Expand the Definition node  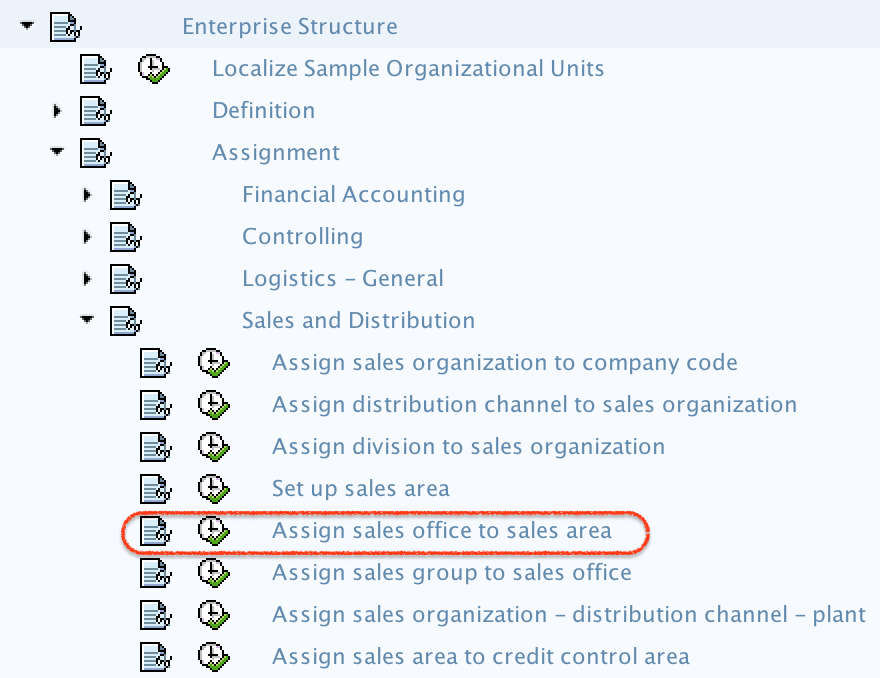(57, 110)
